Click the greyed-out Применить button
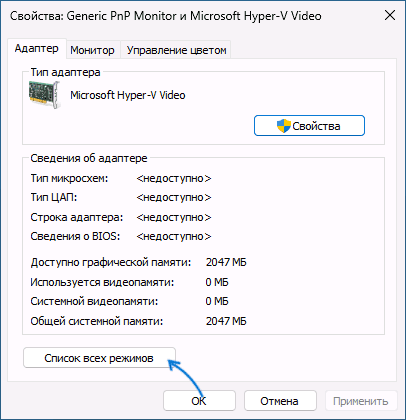Image resolution: width=406 pixels, height=420 pixels. point(361,401)
